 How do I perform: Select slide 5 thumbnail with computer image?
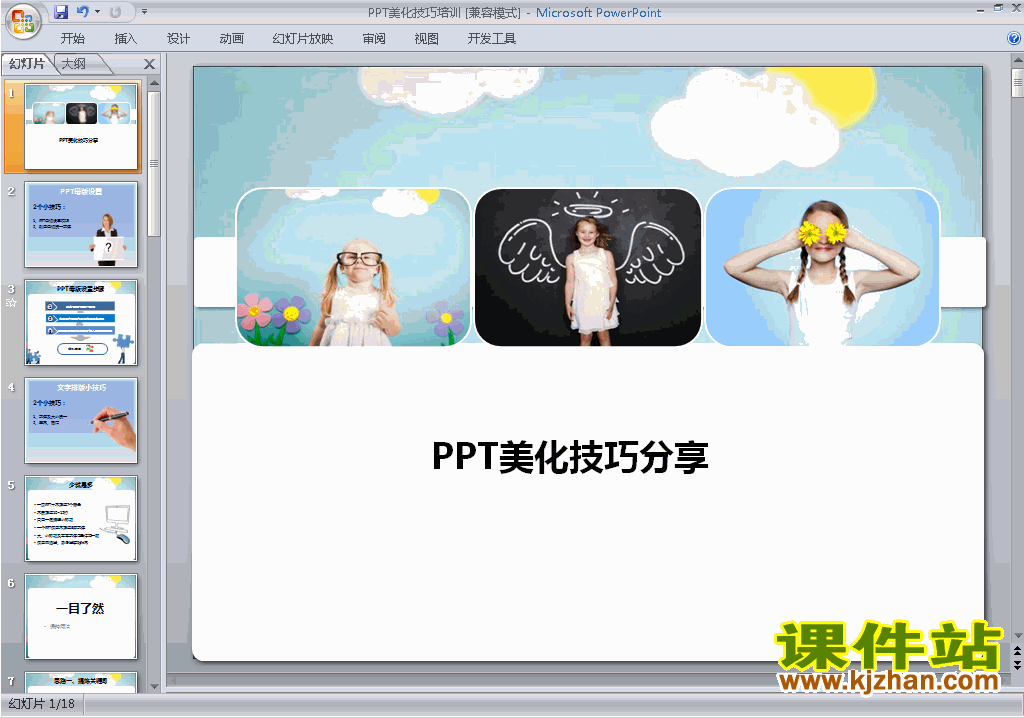[x=81, y=519]
